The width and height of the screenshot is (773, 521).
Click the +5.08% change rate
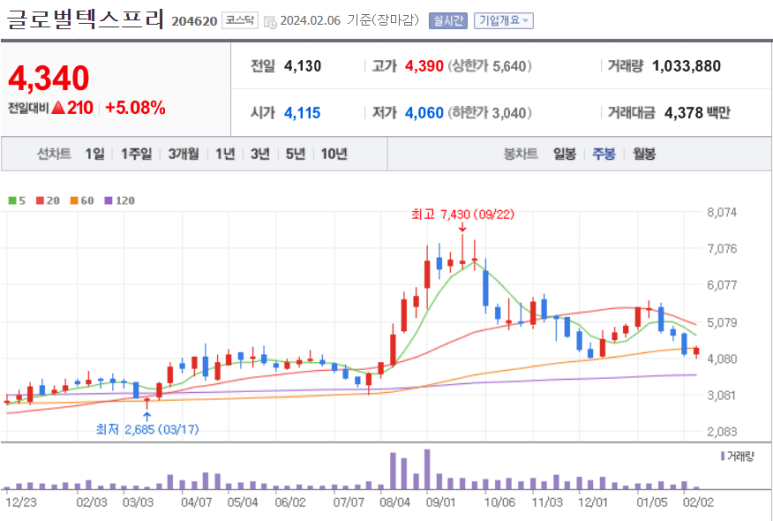pos(135,107)
